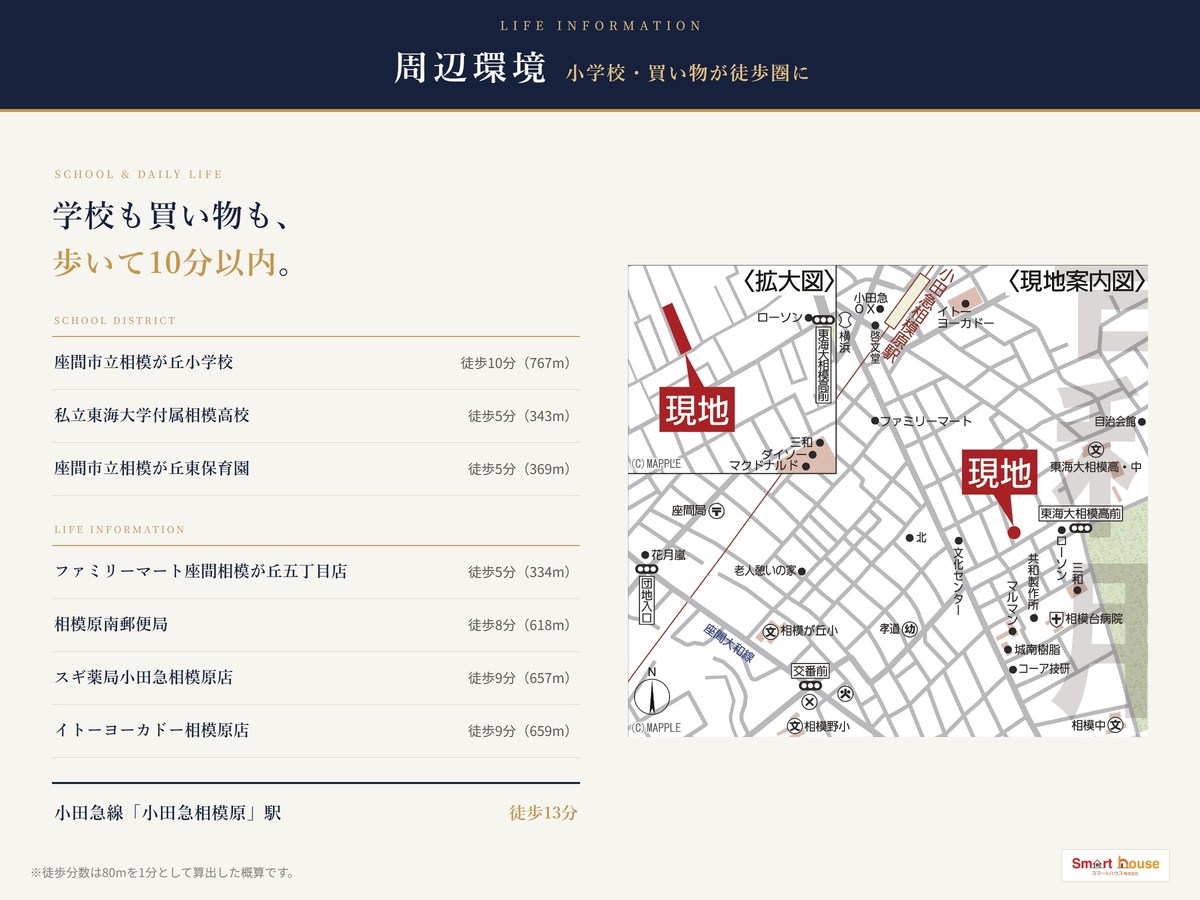Click the 文化センター label on the map

(x=957, y=580)
